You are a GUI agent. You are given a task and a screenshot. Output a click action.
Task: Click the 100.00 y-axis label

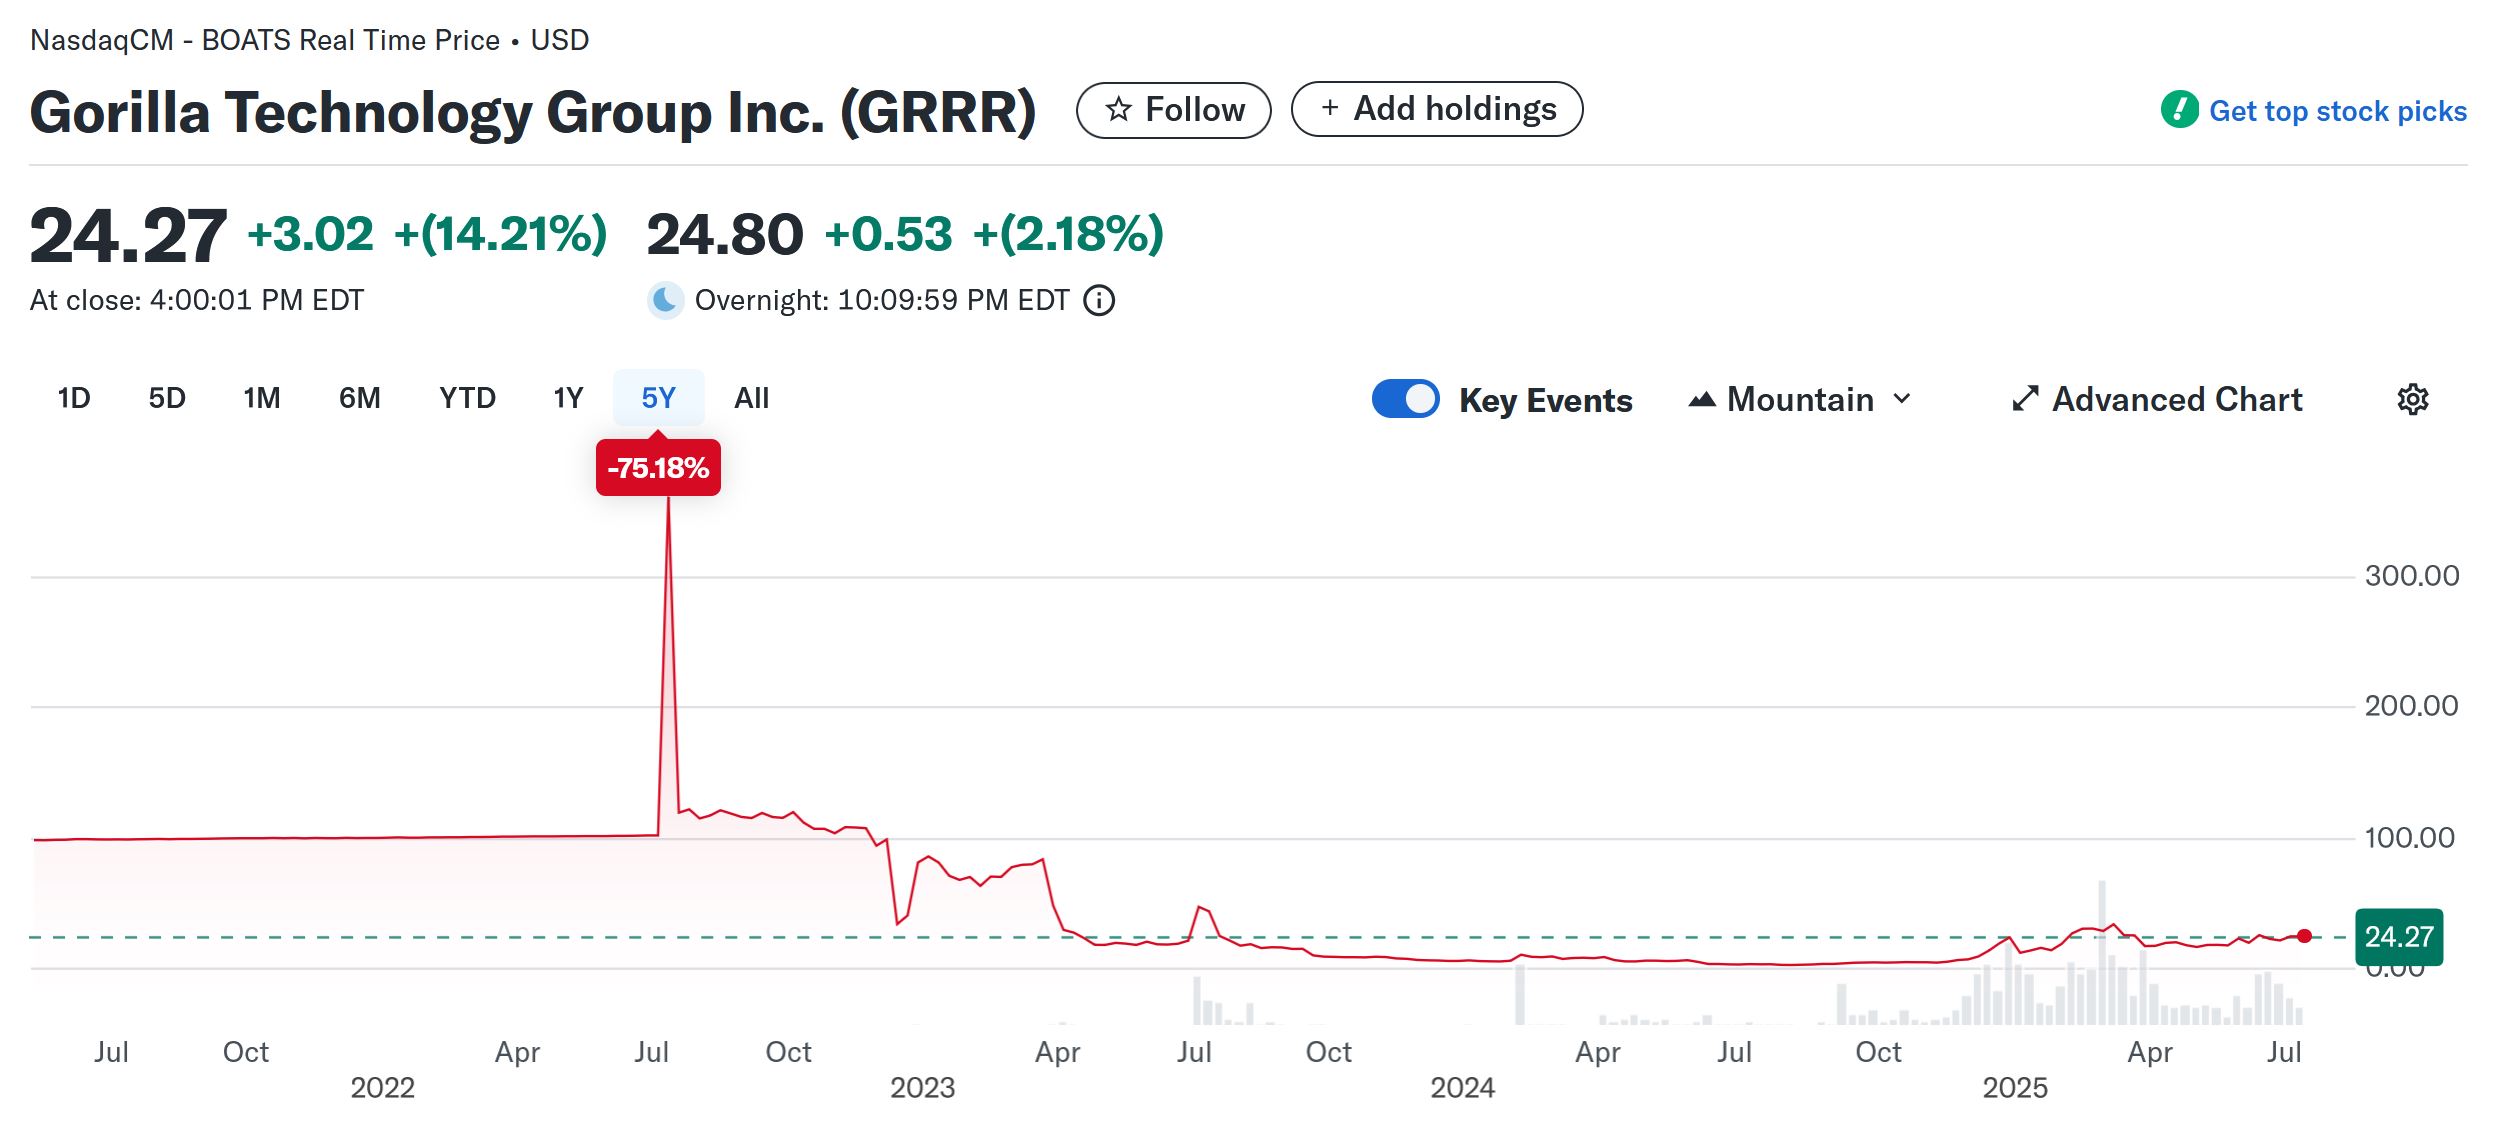coord(2409,838)
